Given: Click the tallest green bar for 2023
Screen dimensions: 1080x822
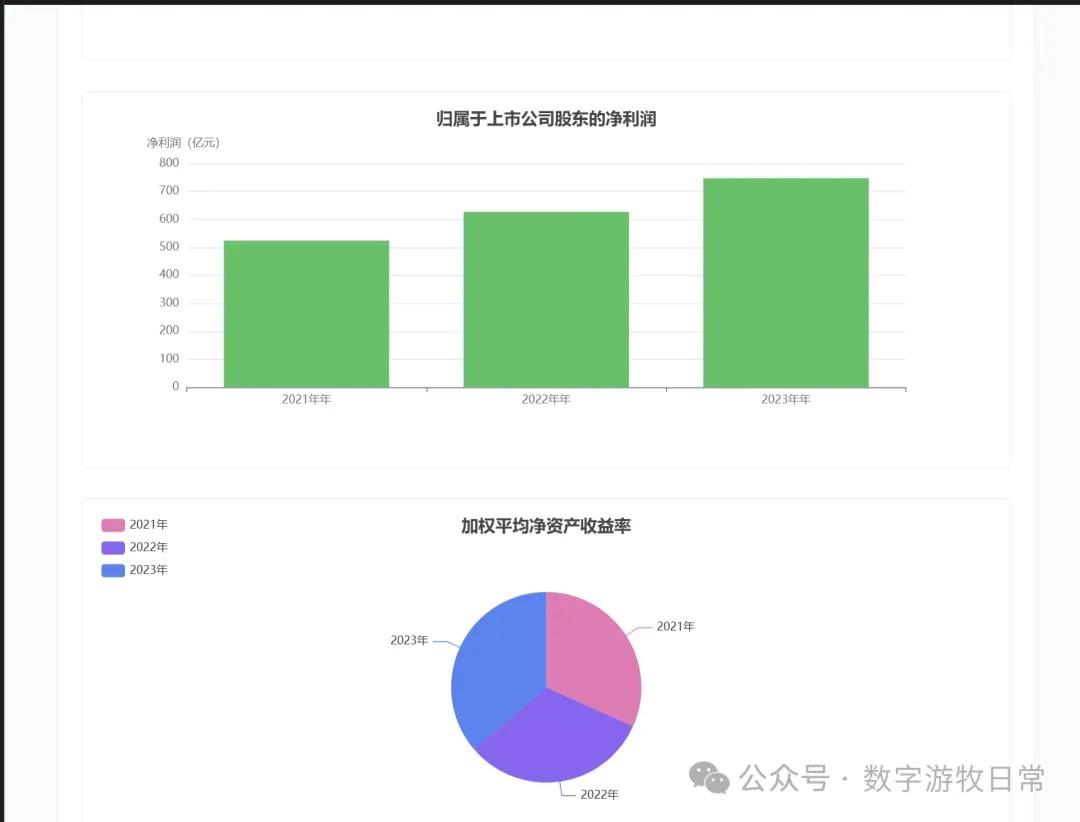Looking at the screenshot, I should 786,283.
